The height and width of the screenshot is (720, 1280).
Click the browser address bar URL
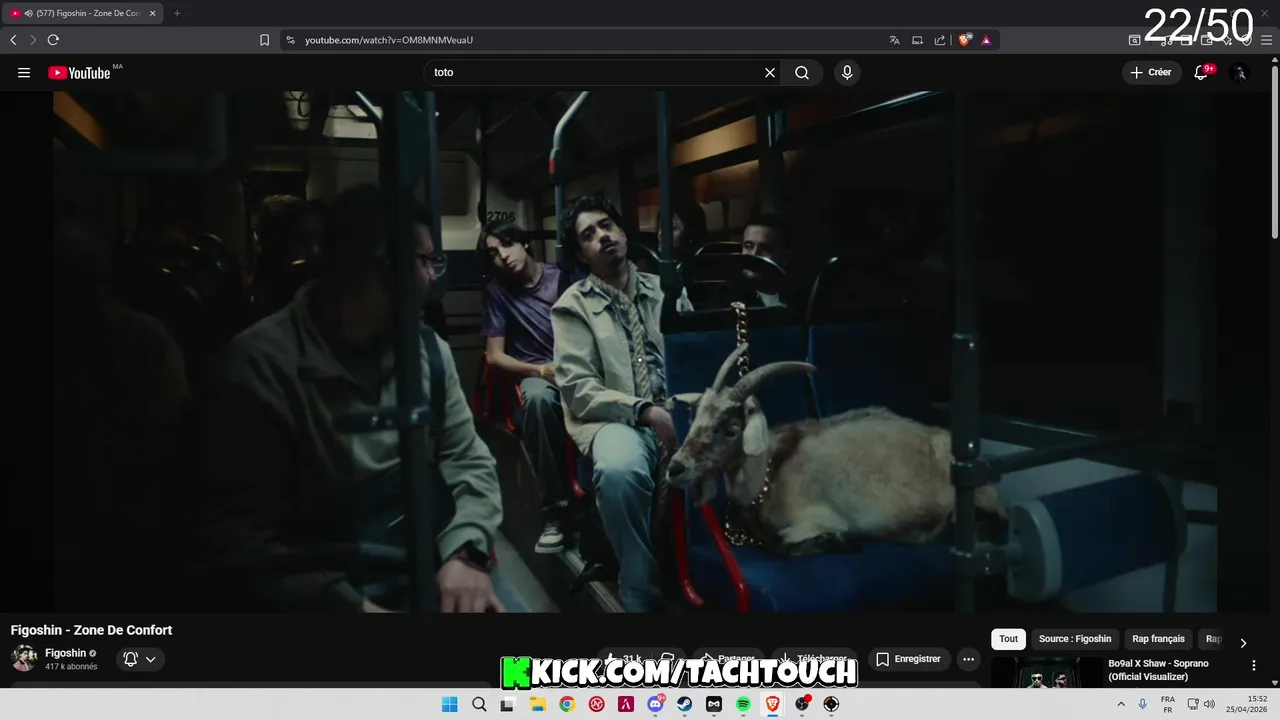(x=389, y=40)
